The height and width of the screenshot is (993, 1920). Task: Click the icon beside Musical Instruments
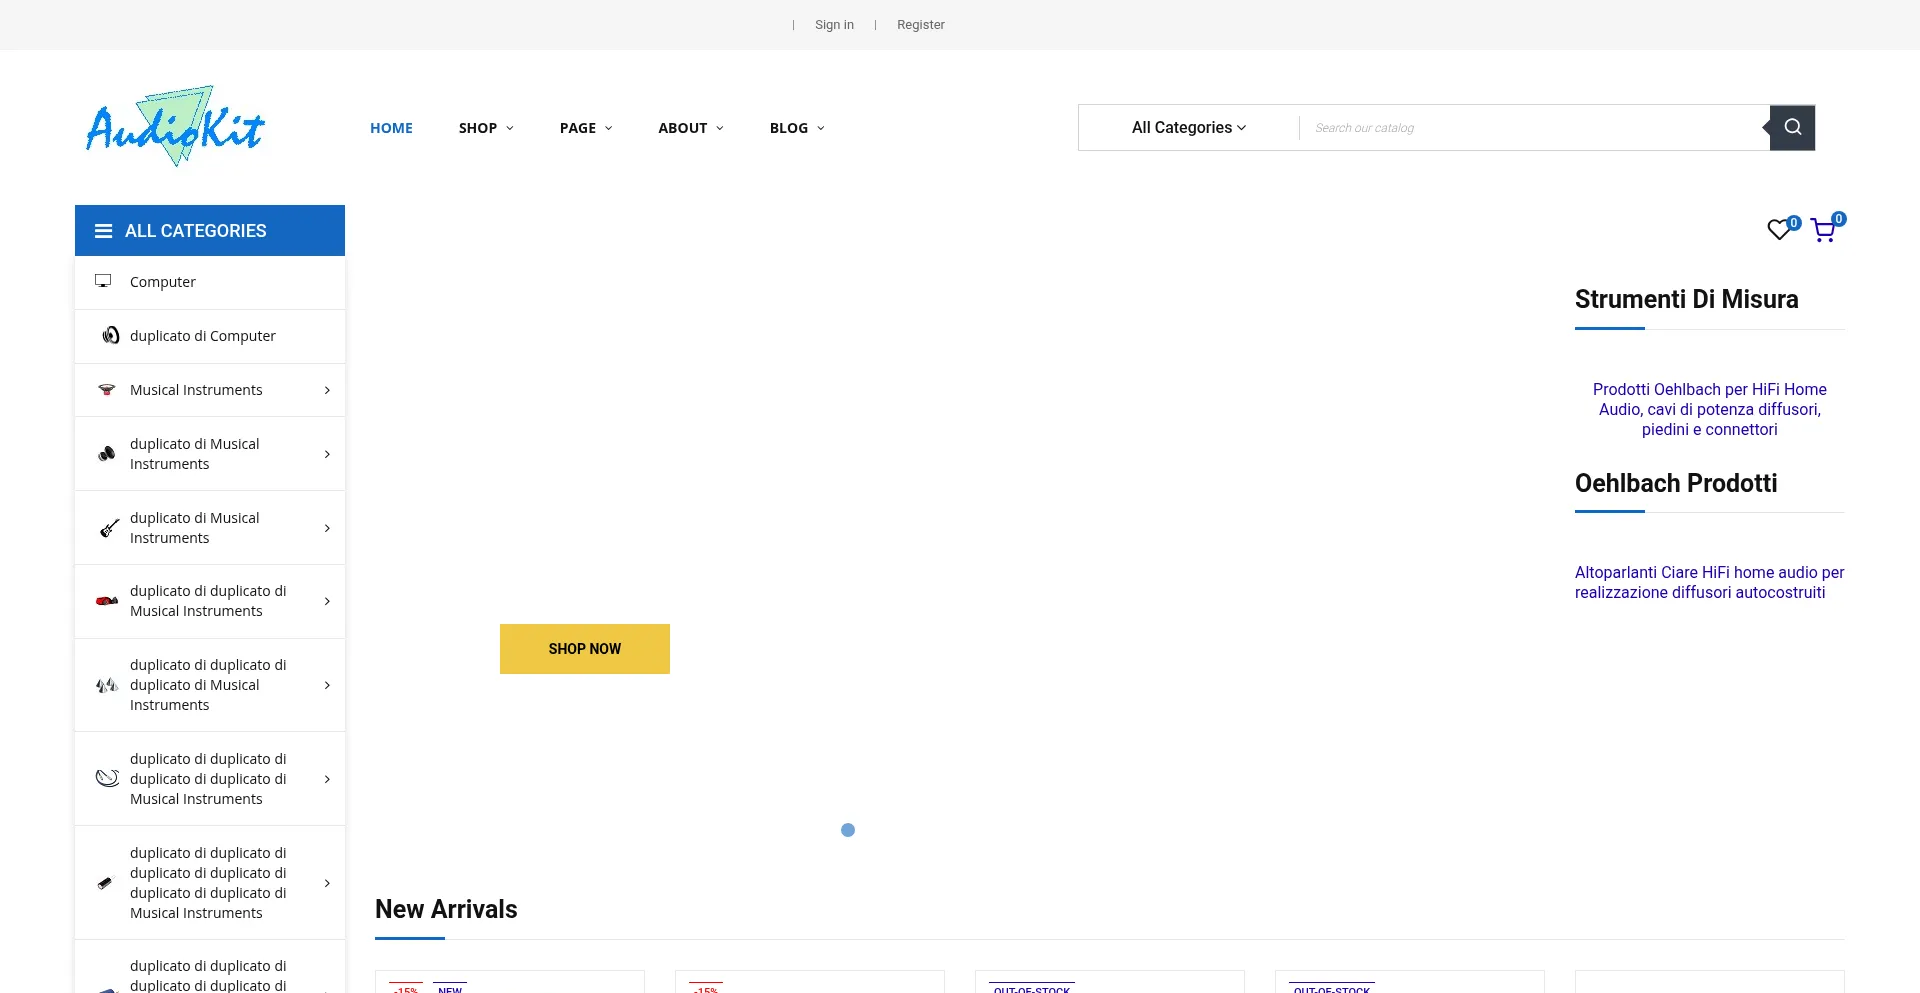pyautogui.click(x=107, y=390)
